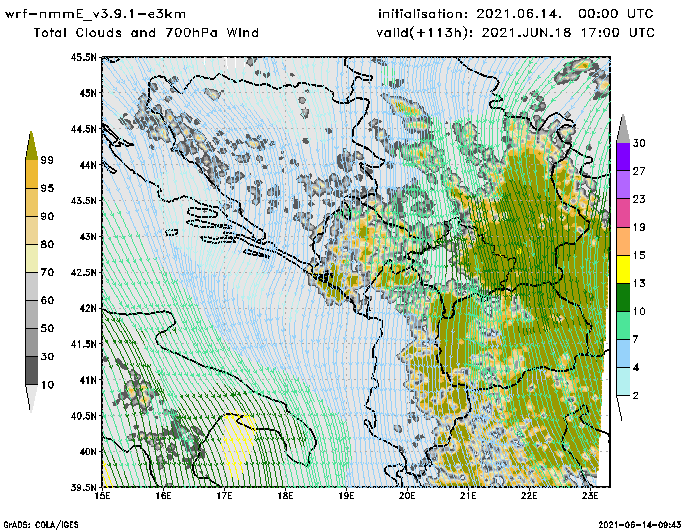Click the '22E' longitude label
The width and height of the screenshot is (700, 530).
tap(529, 496)
